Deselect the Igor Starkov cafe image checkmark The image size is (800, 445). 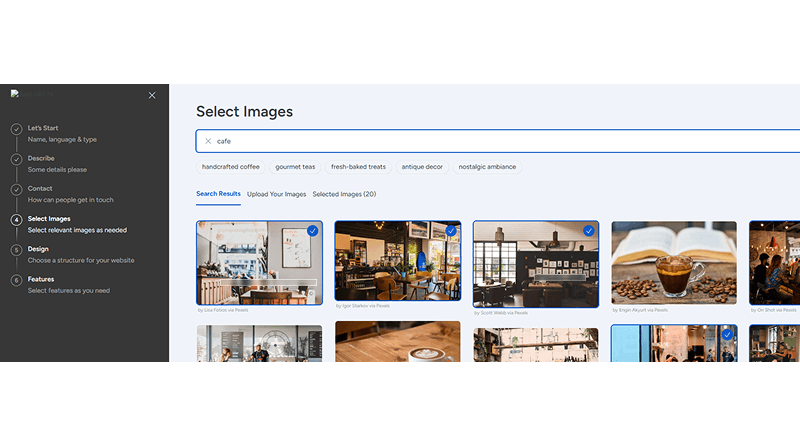pos(451,231)
